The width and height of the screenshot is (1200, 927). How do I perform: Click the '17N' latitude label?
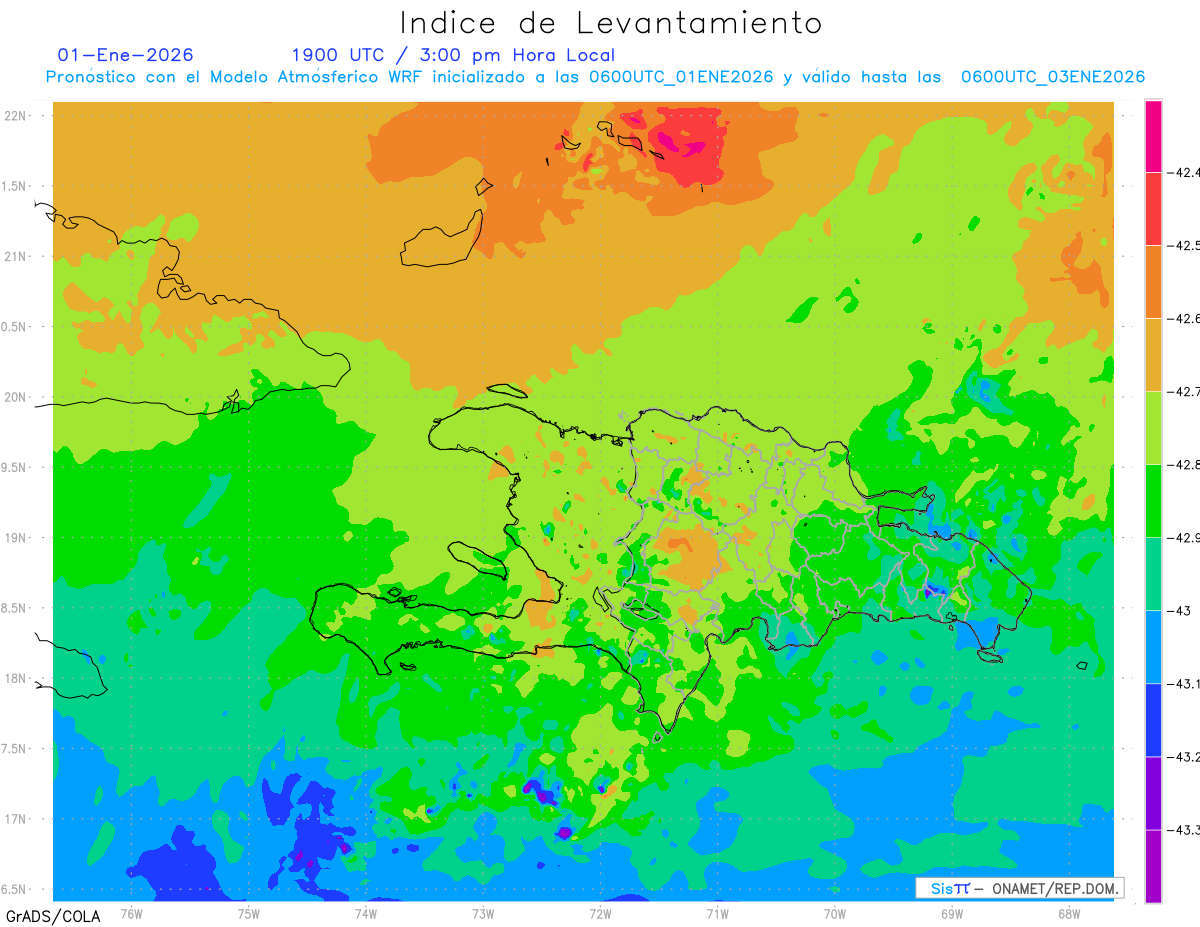click(x=15, y=819)
